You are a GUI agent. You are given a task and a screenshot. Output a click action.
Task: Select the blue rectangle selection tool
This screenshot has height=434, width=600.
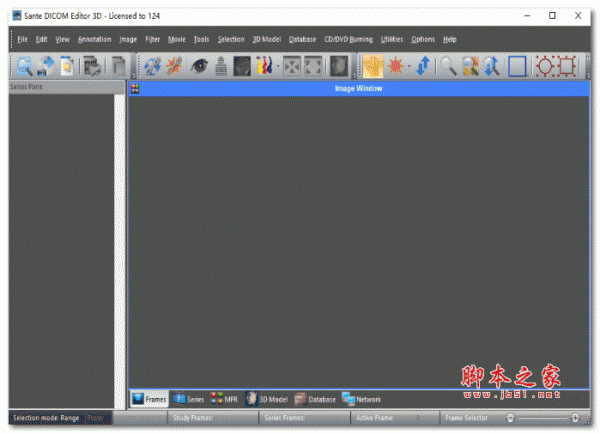tap(517, 66)
